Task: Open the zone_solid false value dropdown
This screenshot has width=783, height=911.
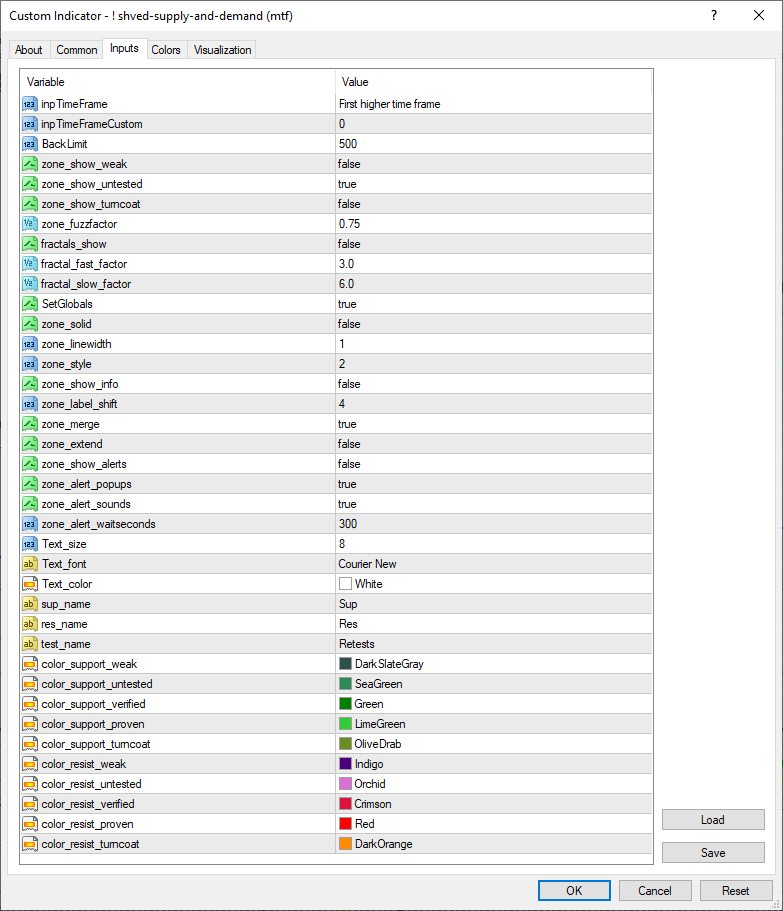Action: (494, 324)
